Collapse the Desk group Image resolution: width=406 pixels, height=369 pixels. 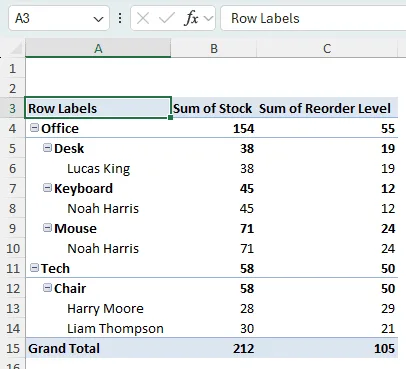click(x=47, y=148)
